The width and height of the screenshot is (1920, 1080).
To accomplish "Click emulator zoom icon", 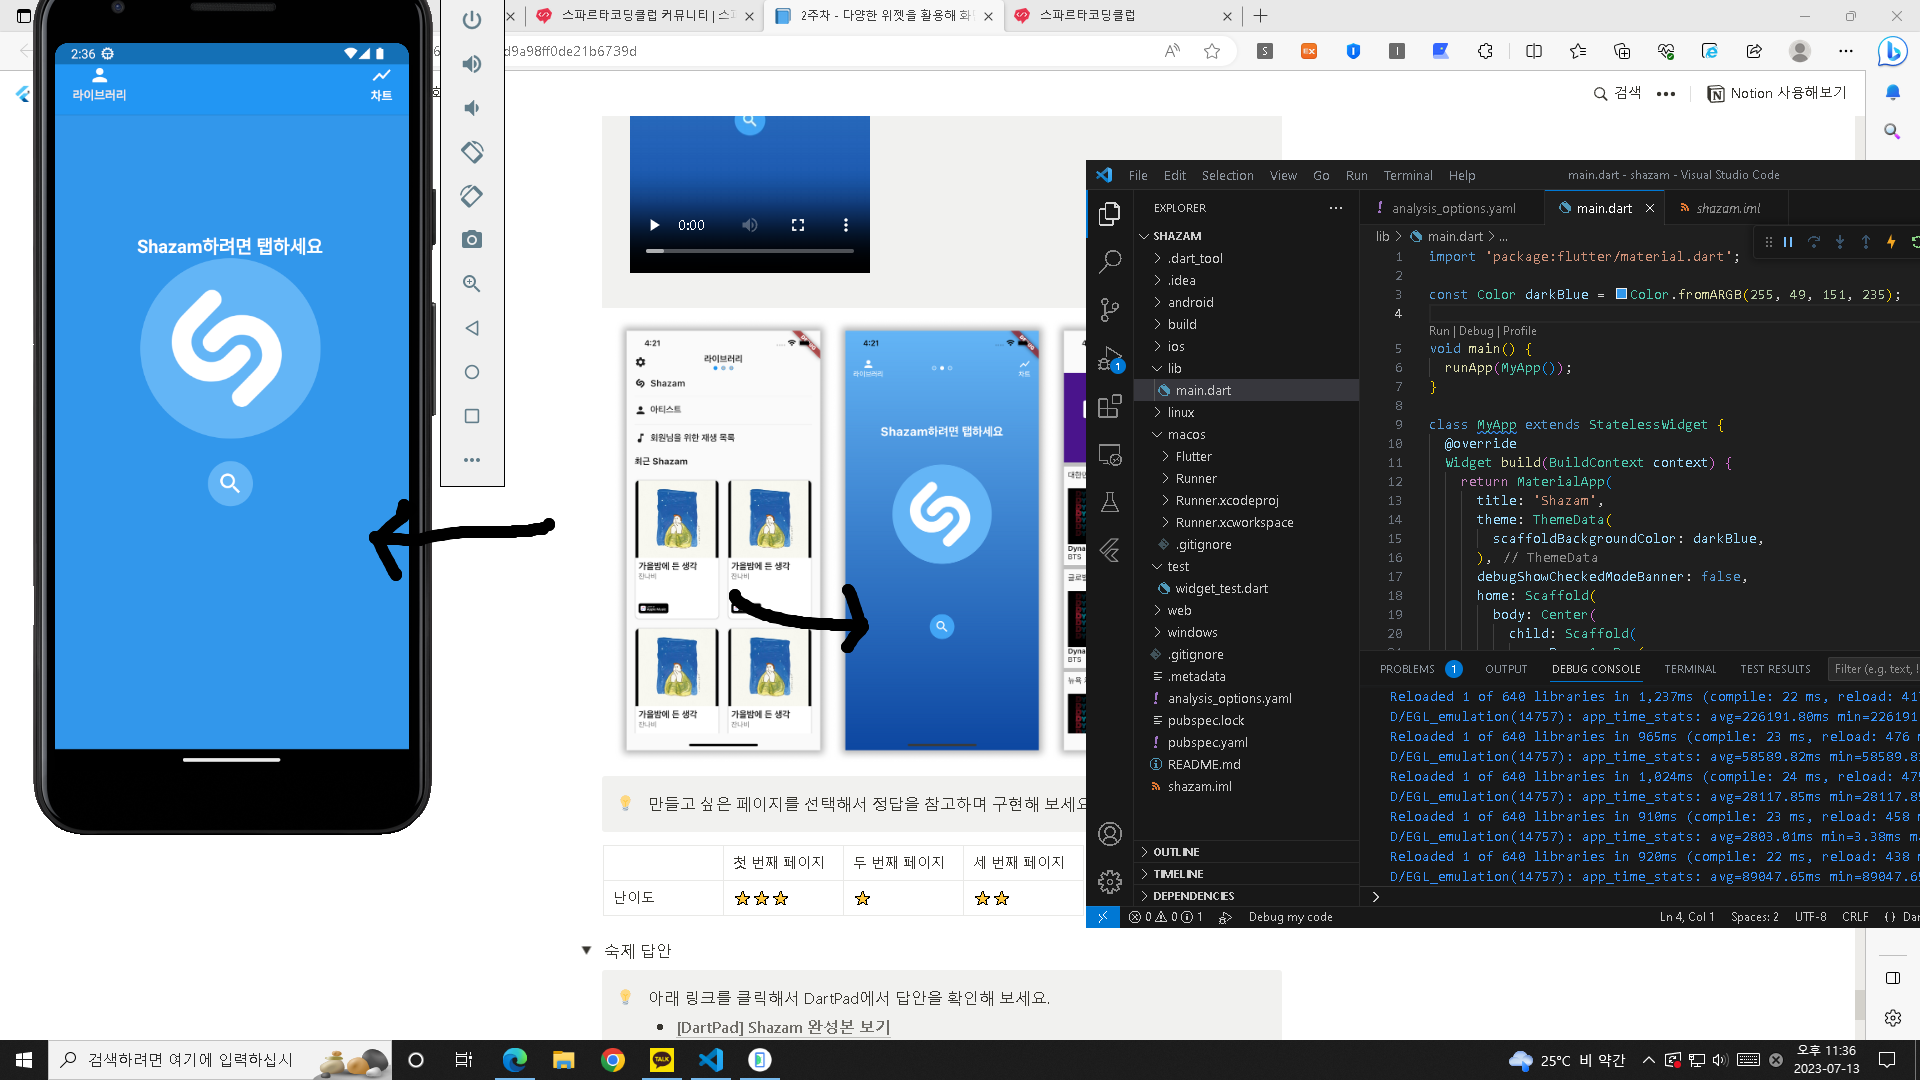I will tap(472, 284).
